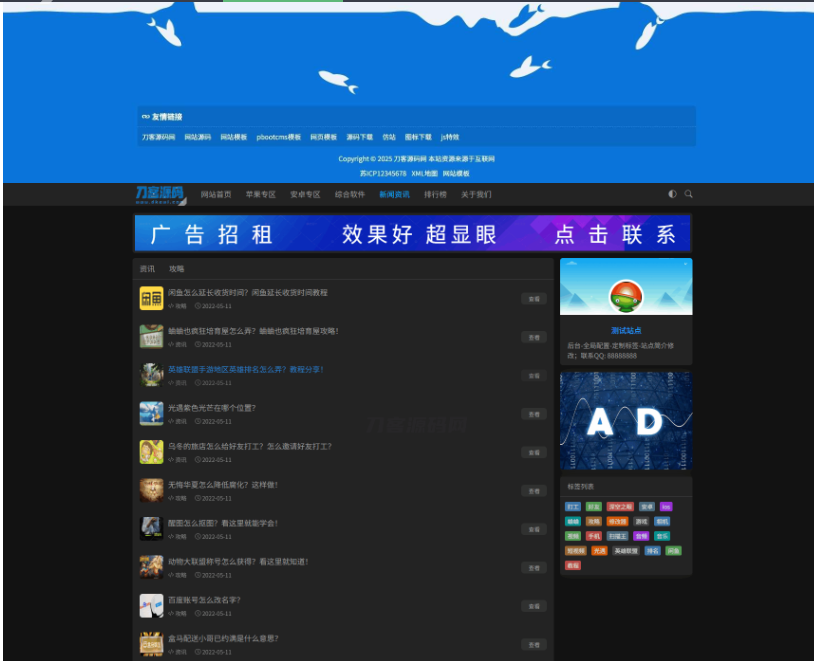
Task: Click the AD banner in sidebar
Action: click(626, 420)
